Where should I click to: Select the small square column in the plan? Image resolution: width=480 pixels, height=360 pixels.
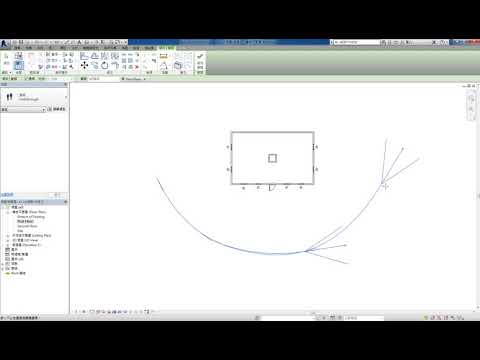[272, 158]
